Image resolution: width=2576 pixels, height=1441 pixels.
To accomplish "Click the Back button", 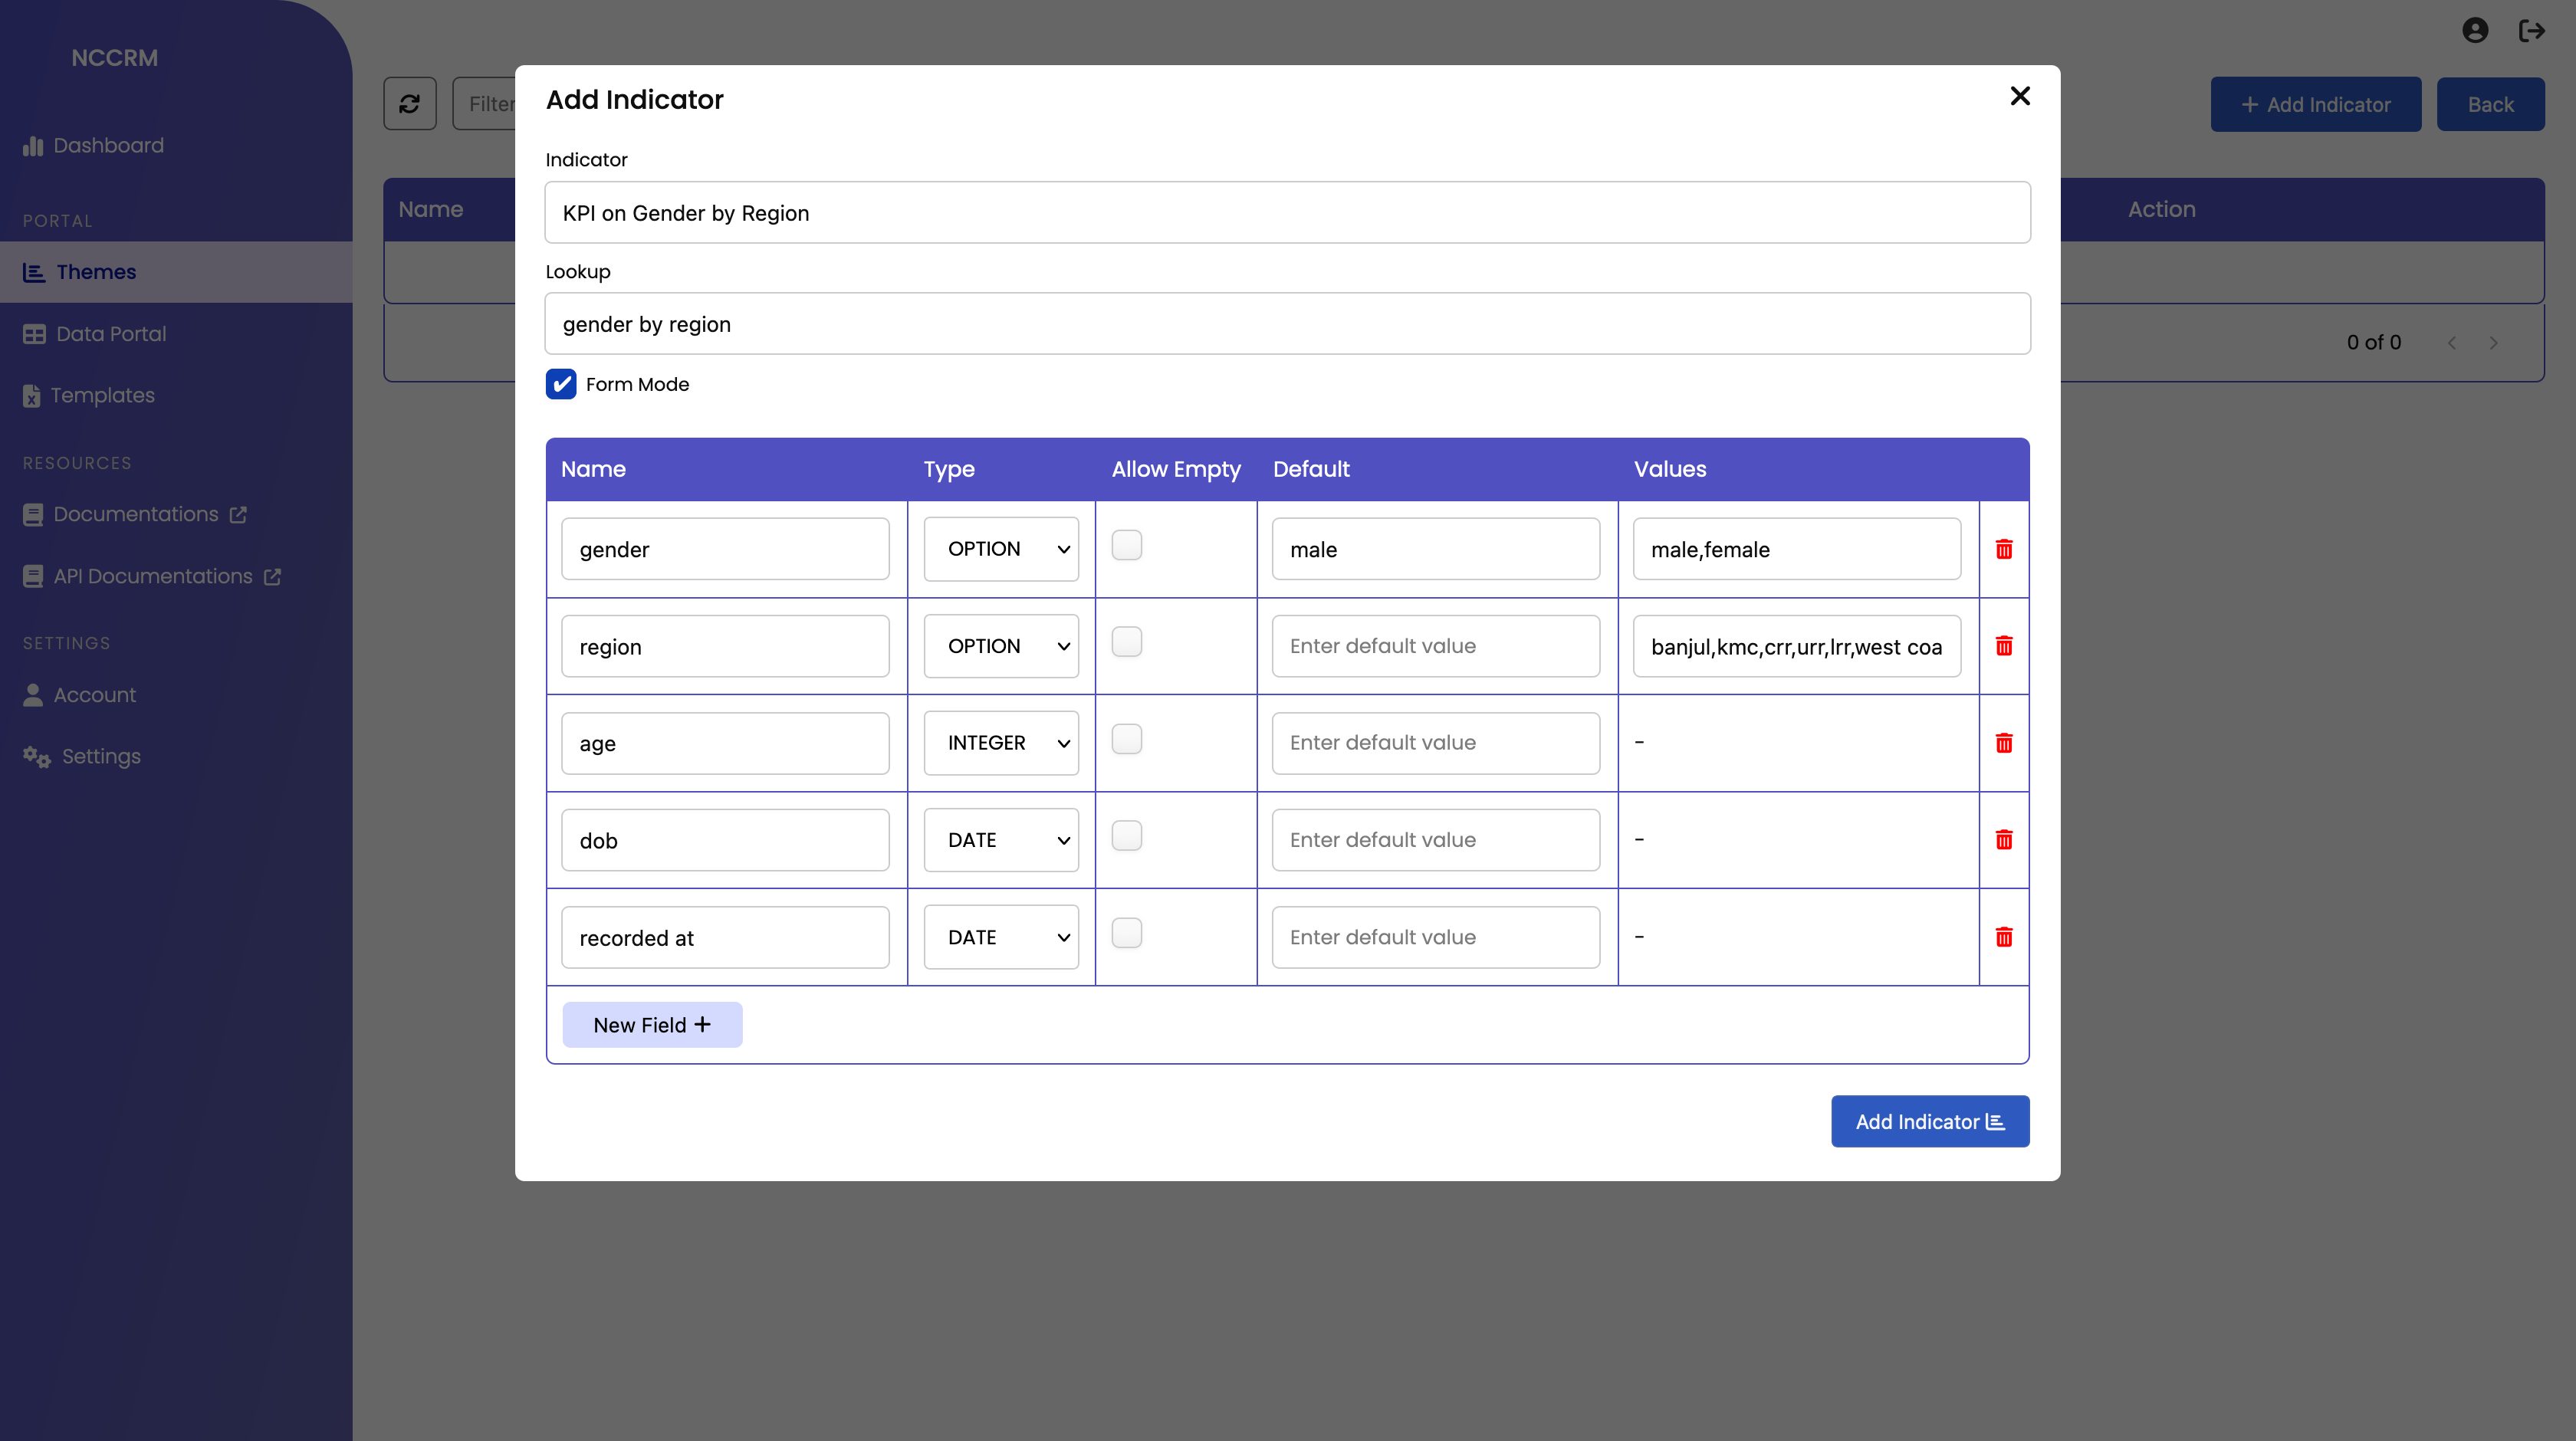I will (x=2490, y=104).
